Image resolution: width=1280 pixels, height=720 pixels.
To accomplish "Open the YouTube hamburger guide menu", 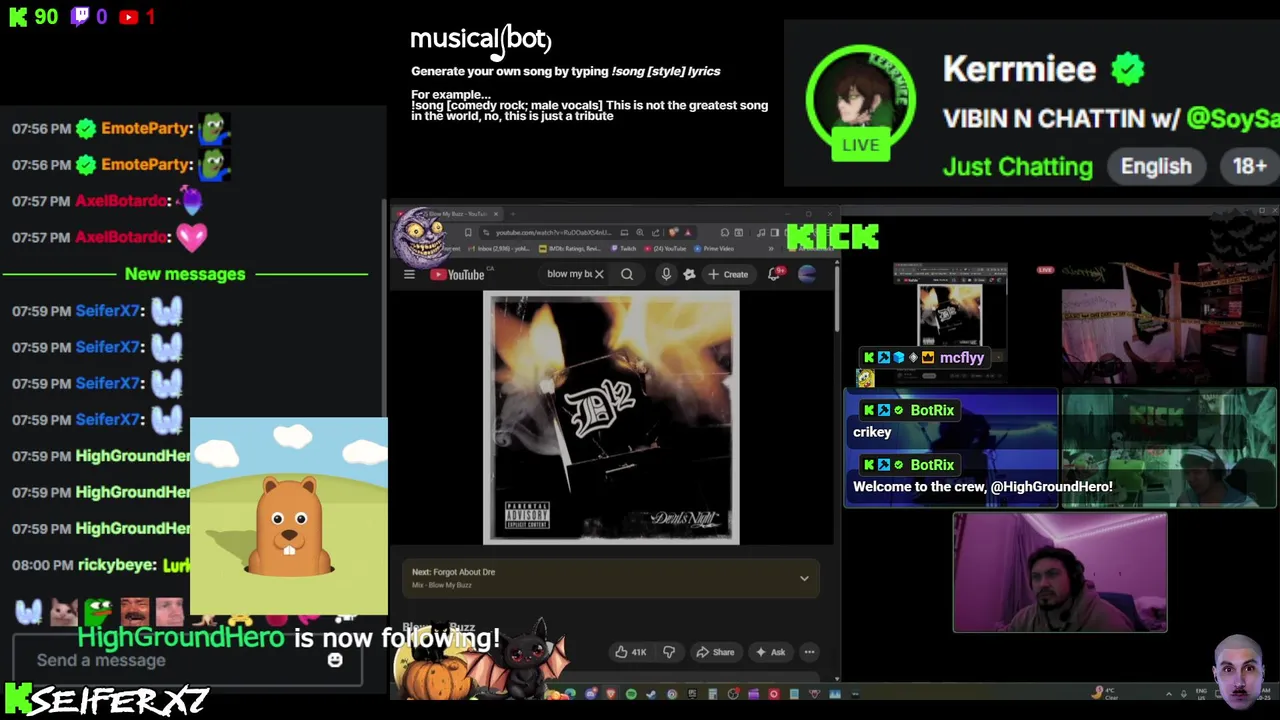I will tap(409, 274).
